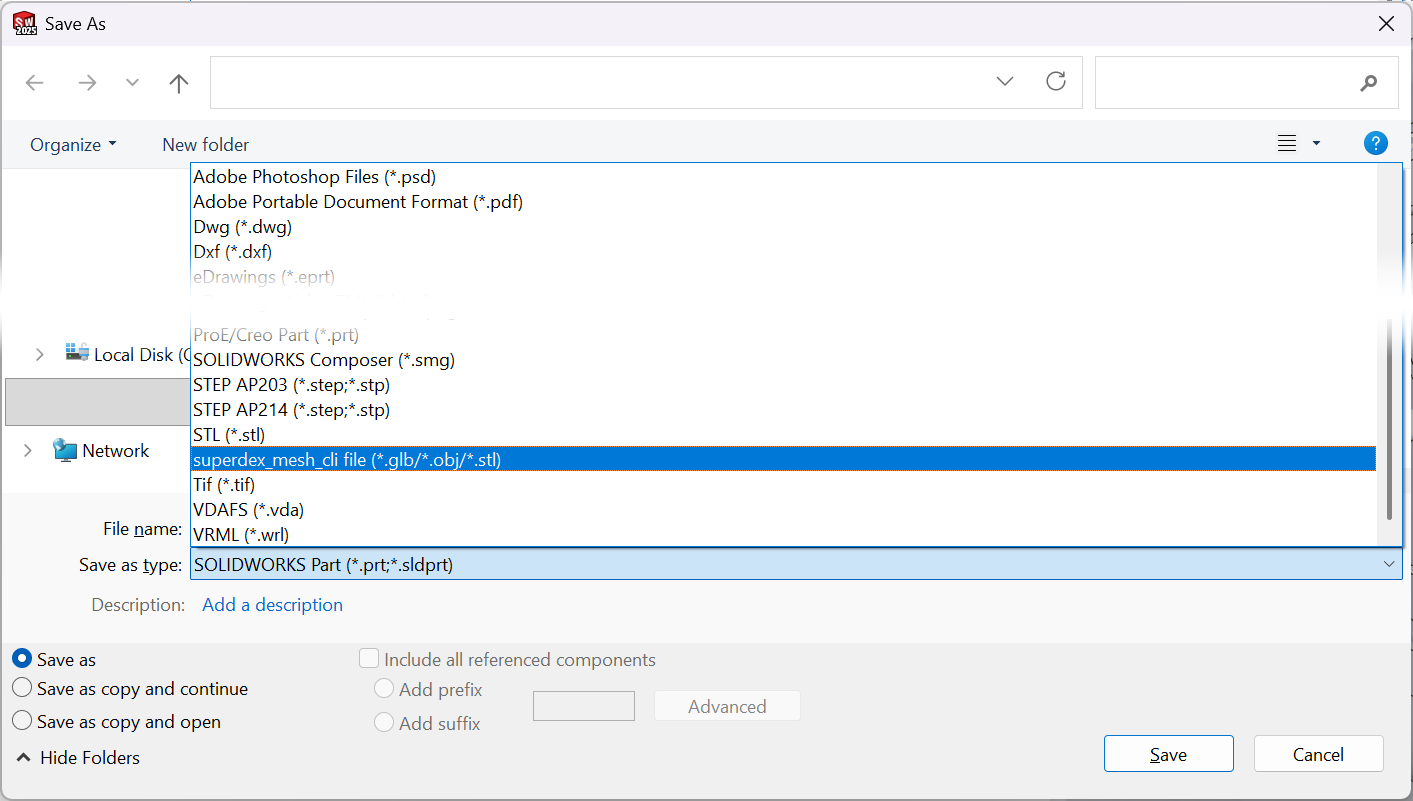Screen dimensions: 1413x801
Task: Choose the Tif (*.tif) format
Action: click(783, 485)
